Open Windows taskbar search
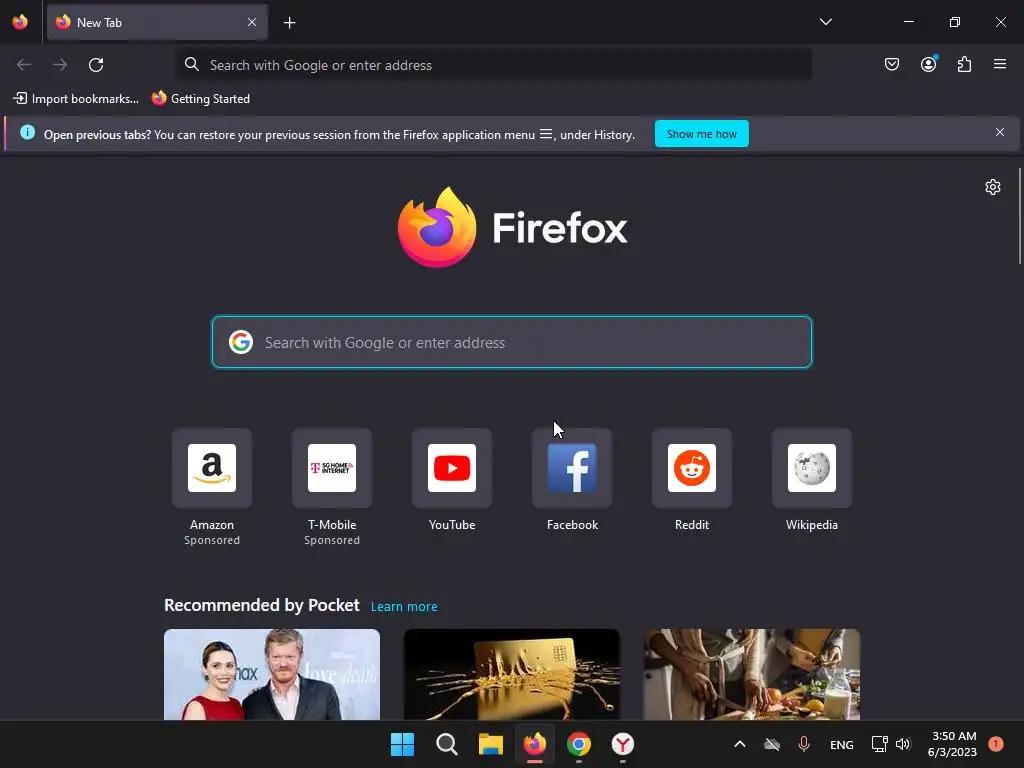Screen dimensions: 1024x768 (447, 744)
